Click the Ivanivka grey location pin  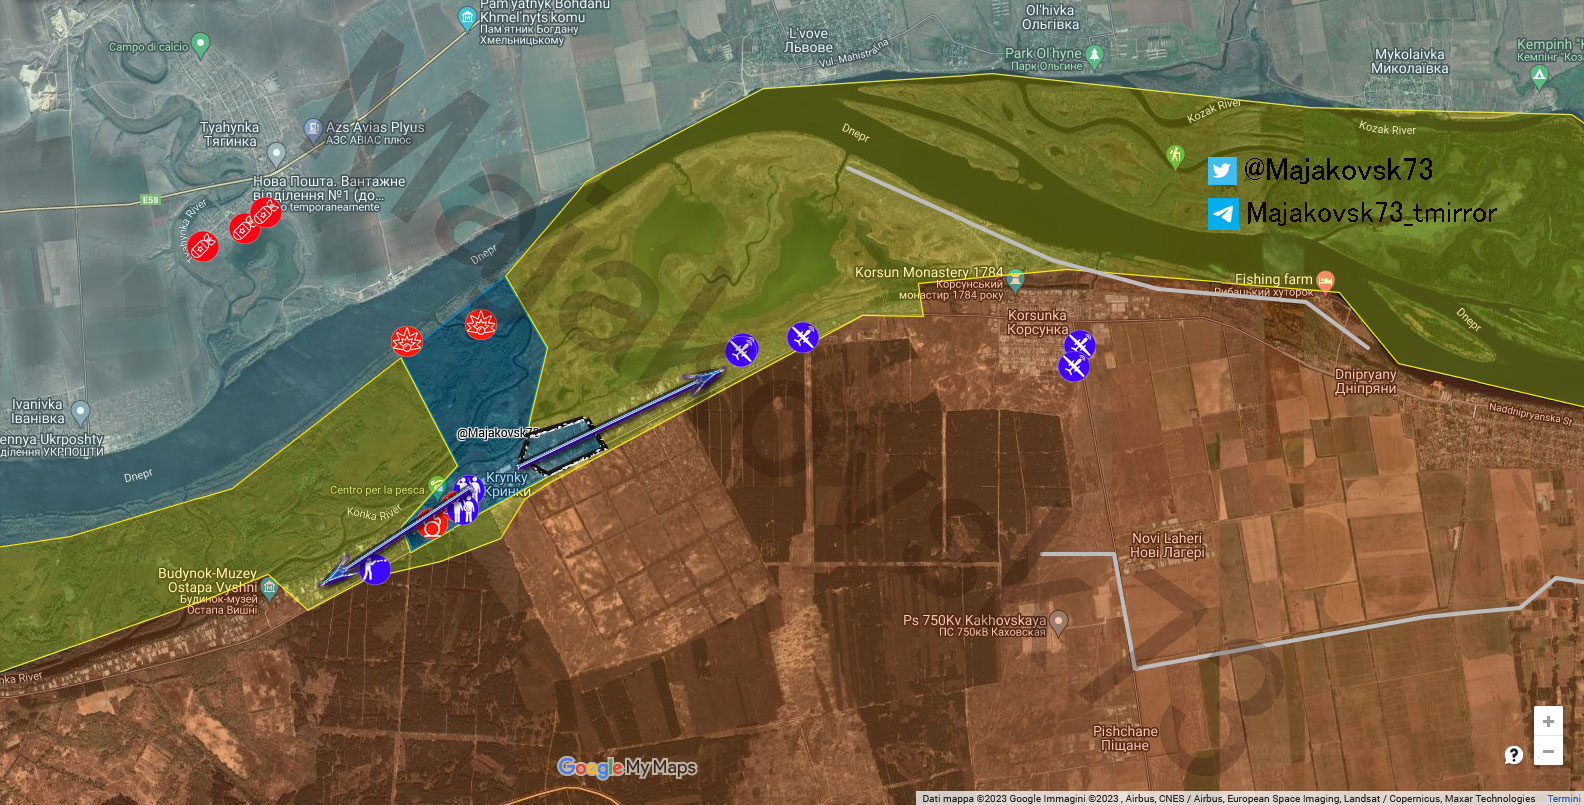point(81,411)
